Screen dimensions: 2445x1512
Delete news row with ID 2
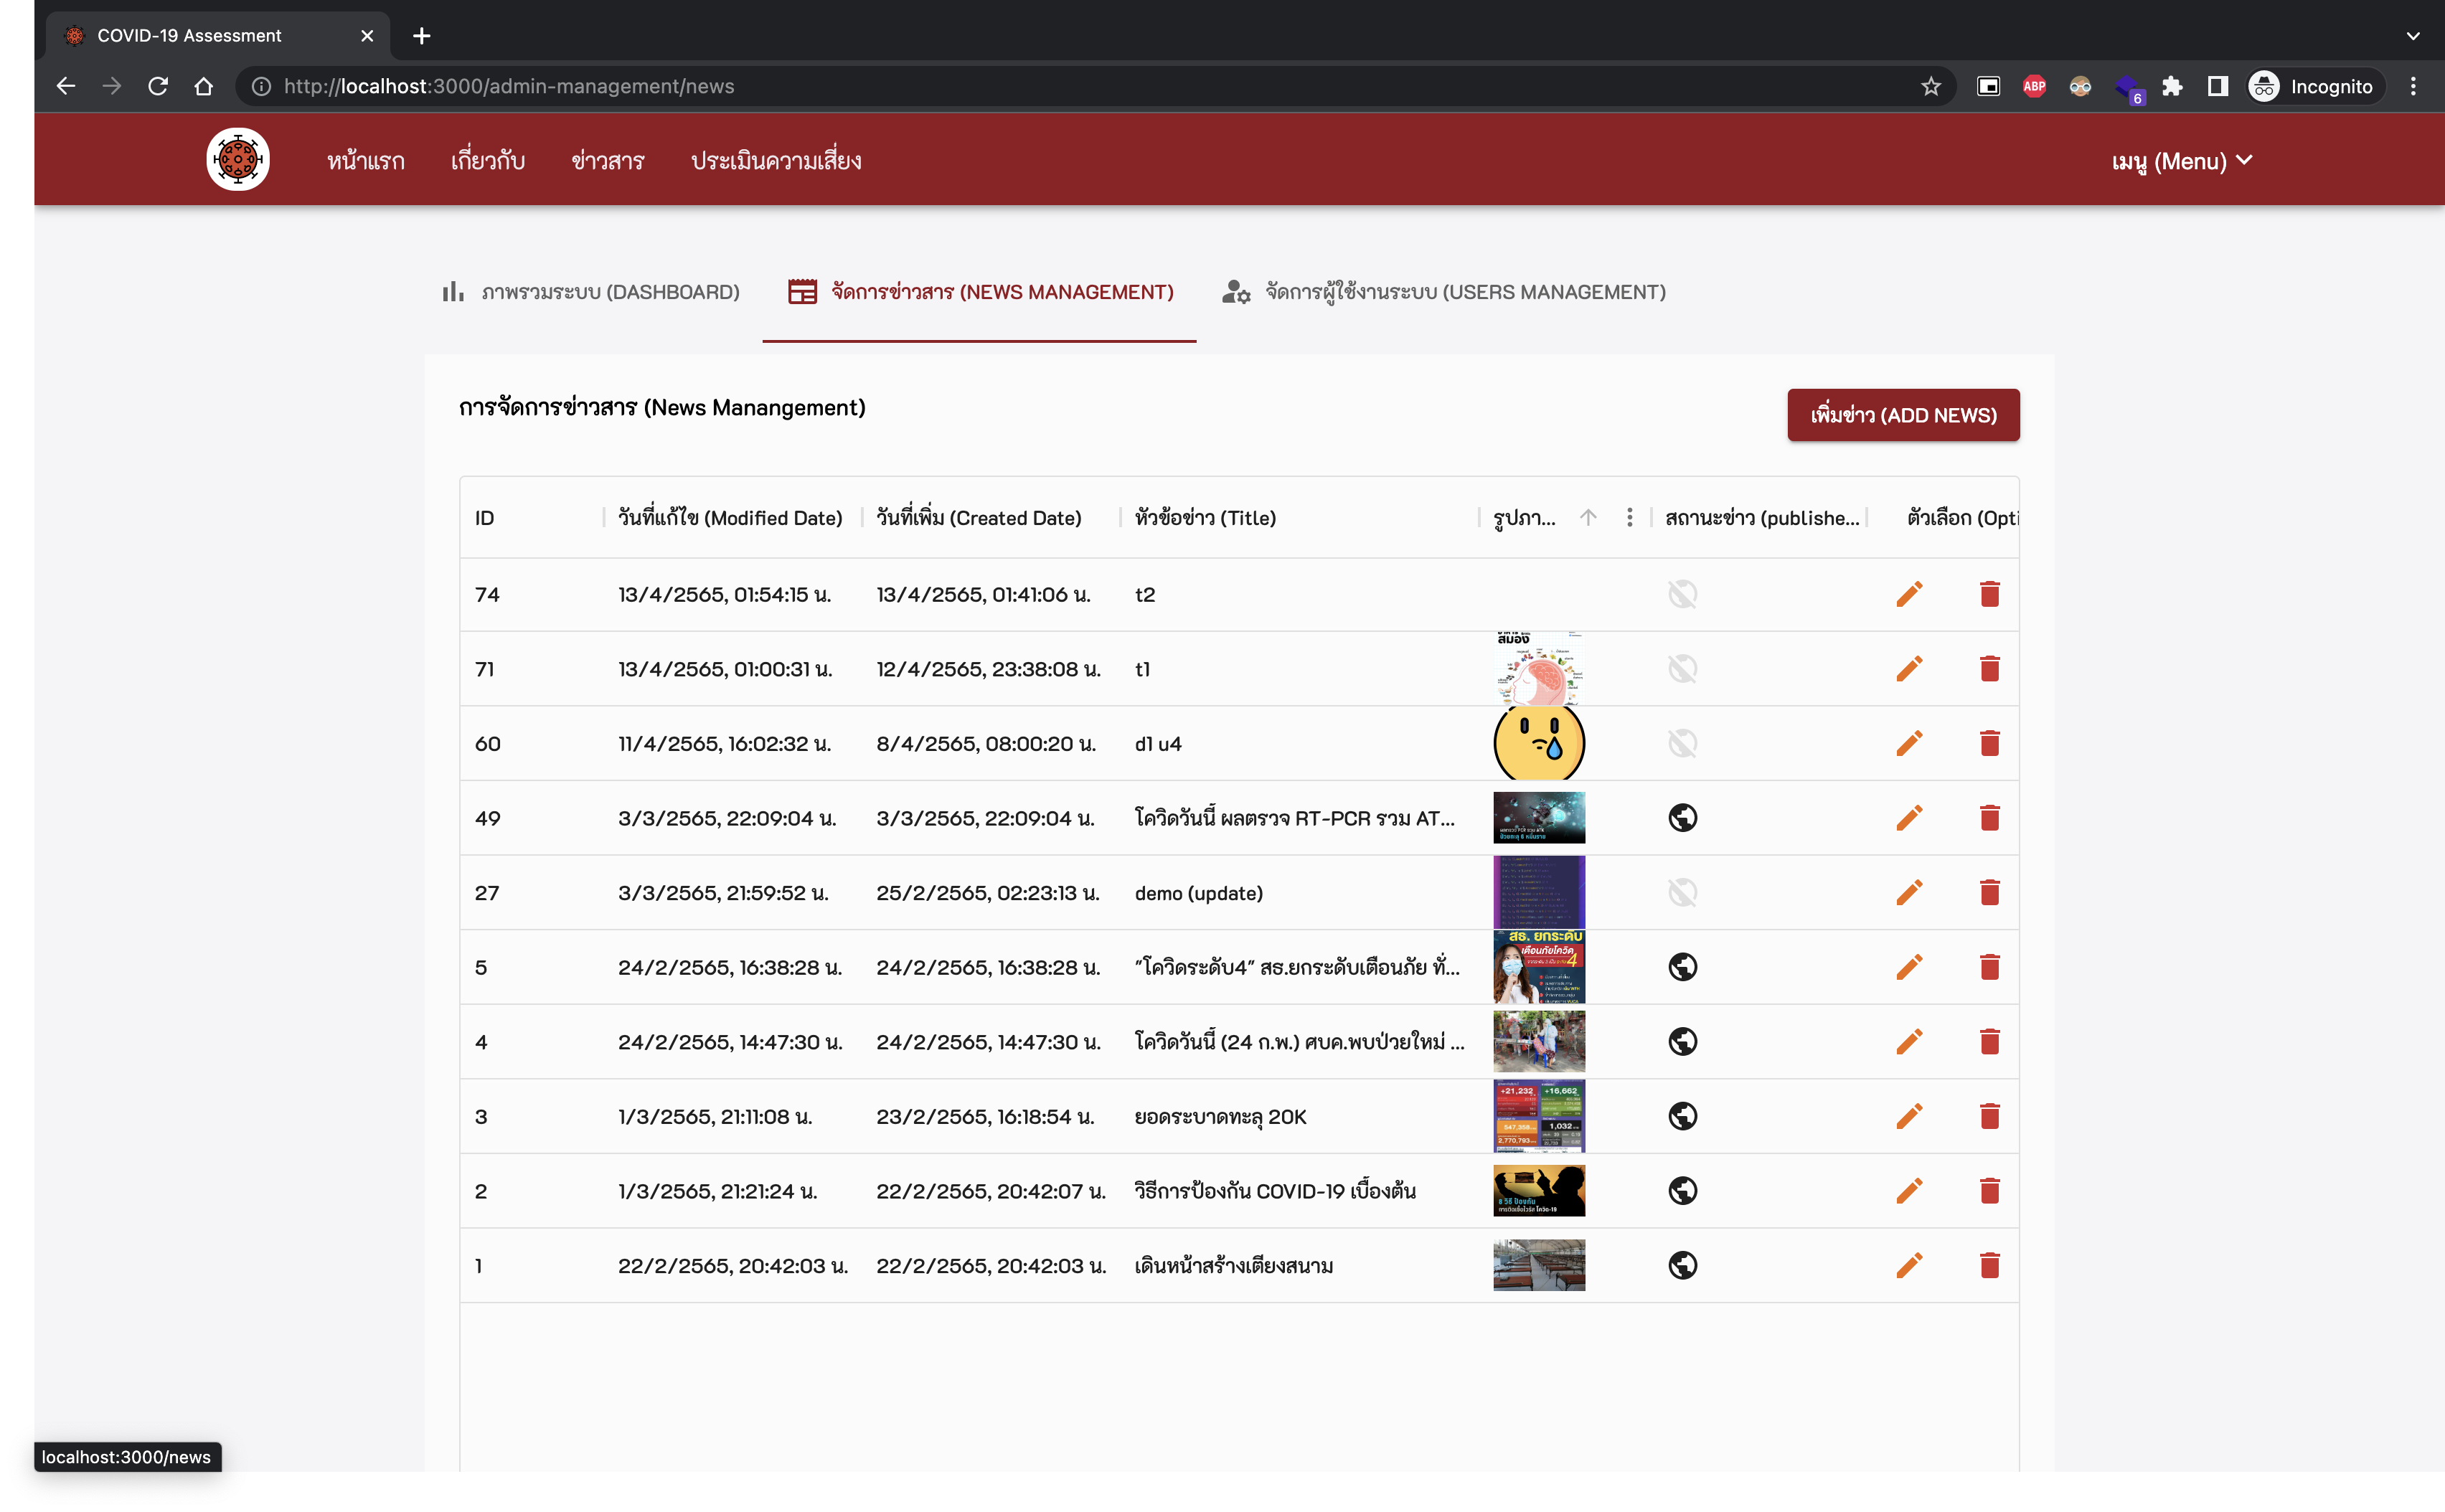(x=1989, y=1190)
